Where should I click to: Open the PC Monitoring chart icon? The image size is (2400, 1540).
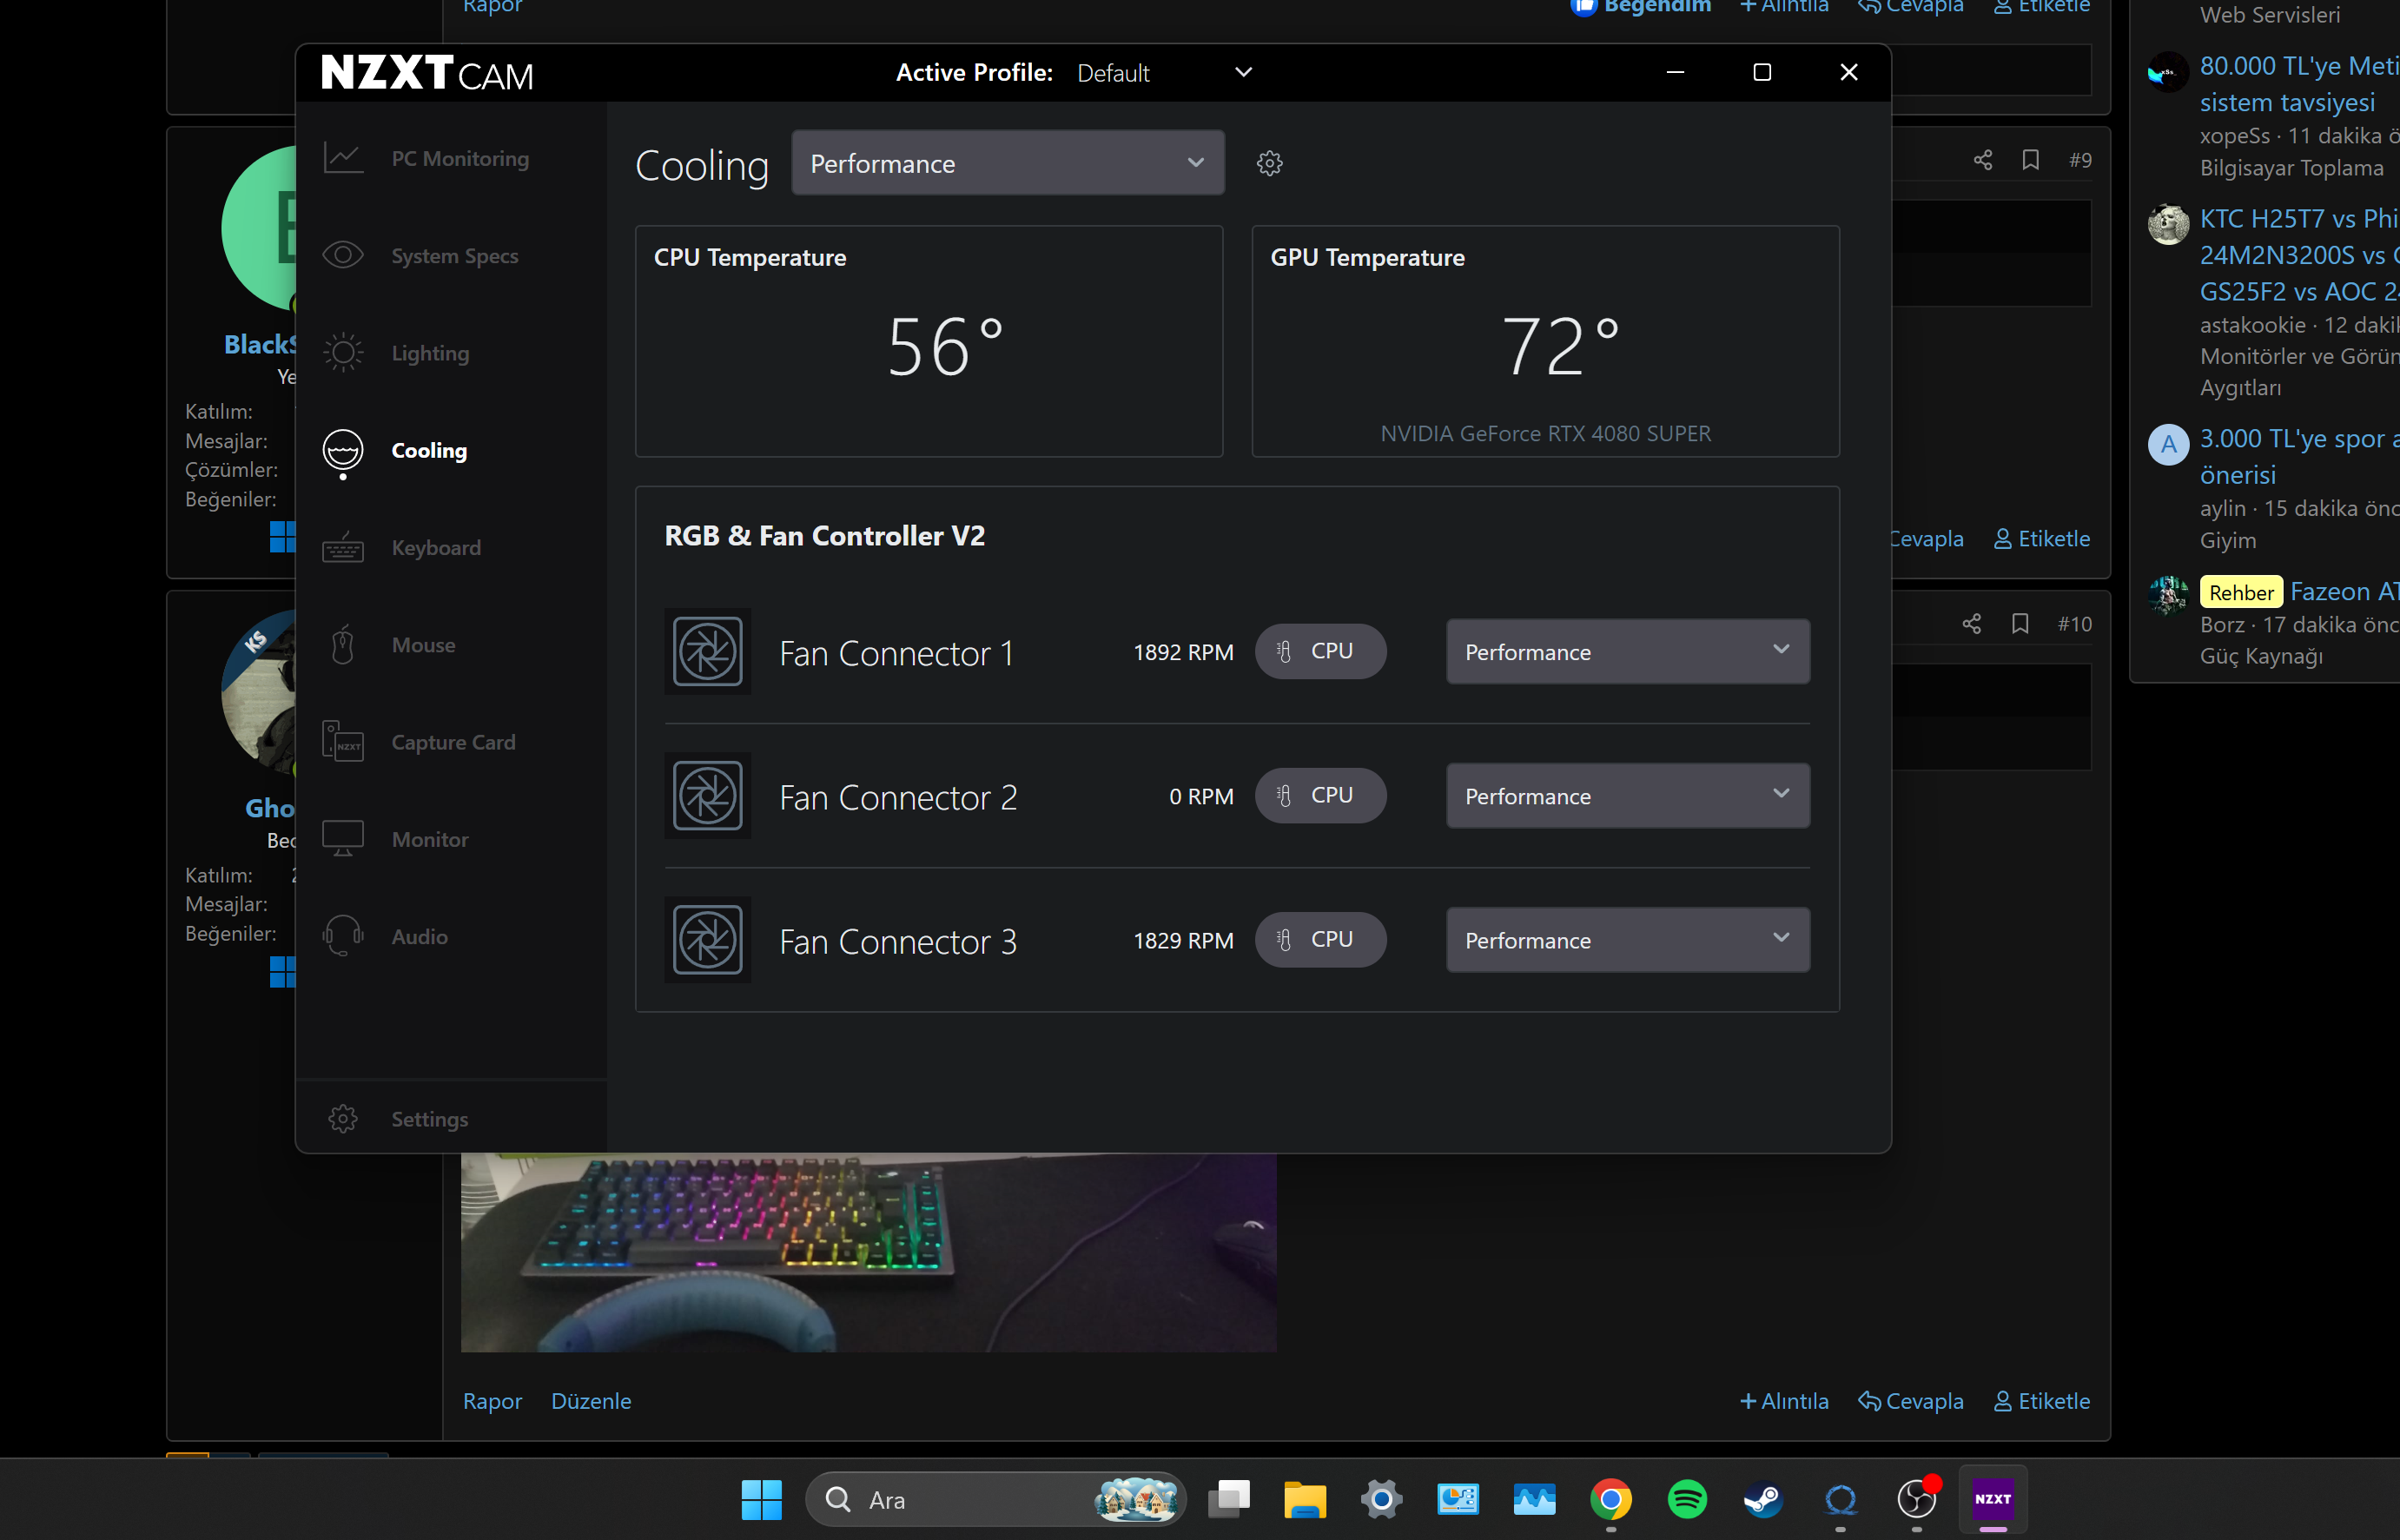[343, 158]
